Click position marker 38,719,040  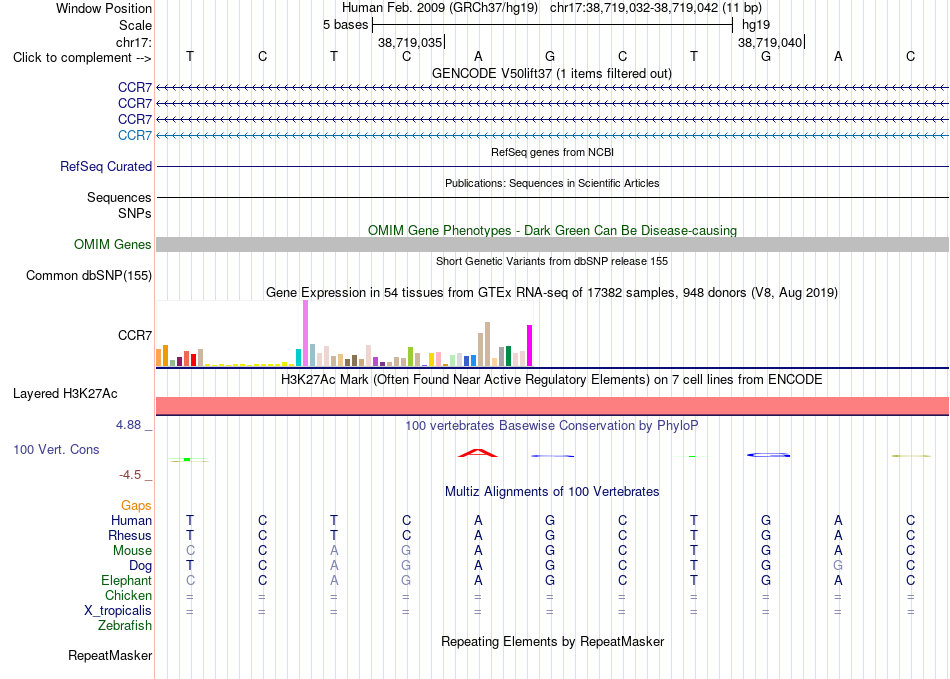point(770,43)
